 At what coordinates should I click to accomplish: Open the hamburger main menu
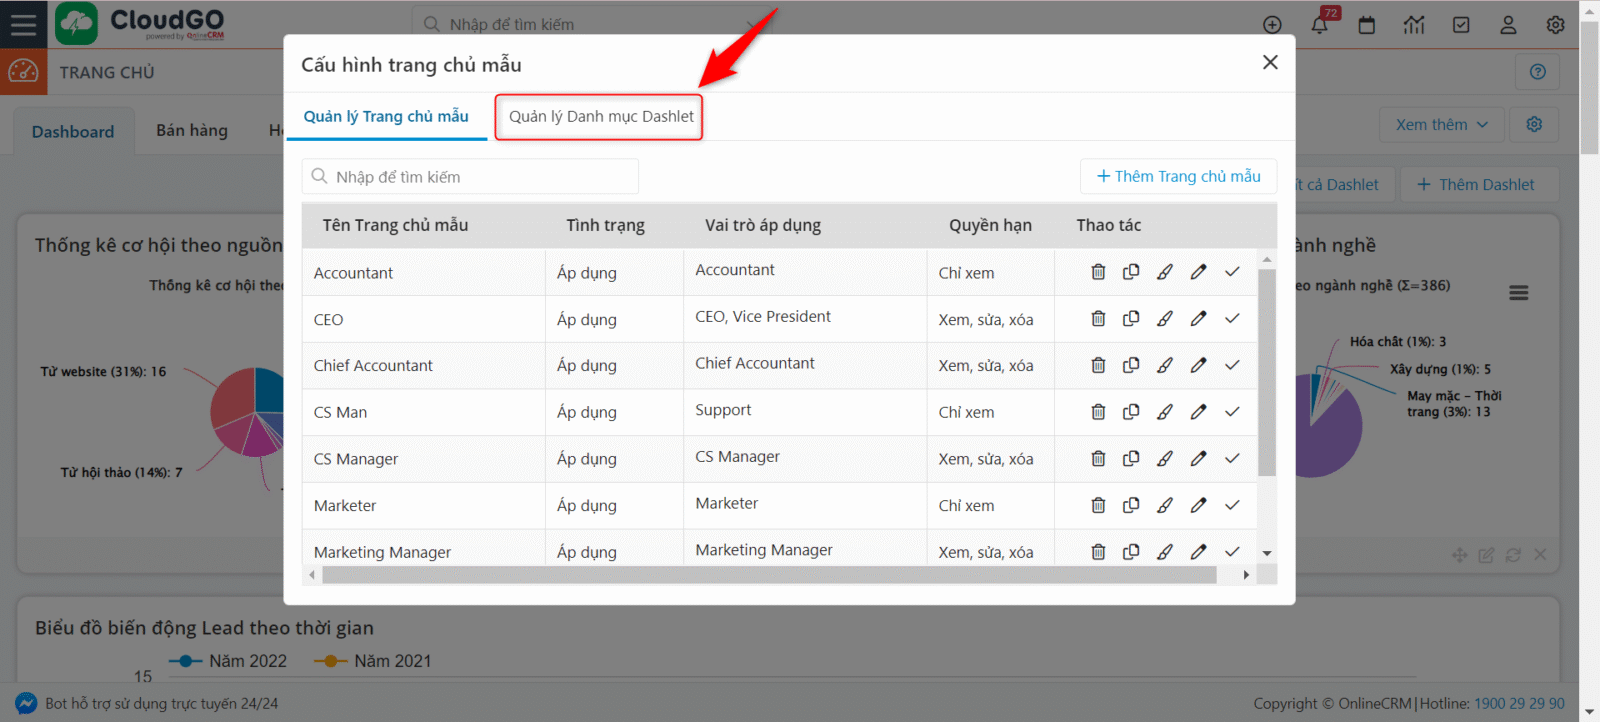coord(23,24)
